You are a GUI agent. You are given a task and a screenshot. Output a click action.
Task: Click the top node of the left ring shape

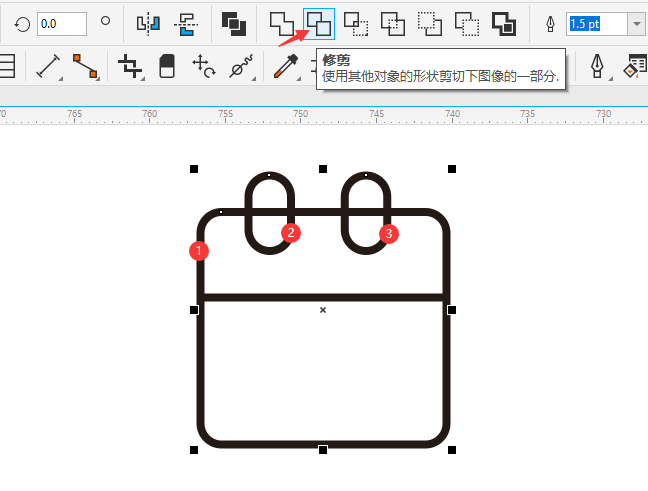269,175
